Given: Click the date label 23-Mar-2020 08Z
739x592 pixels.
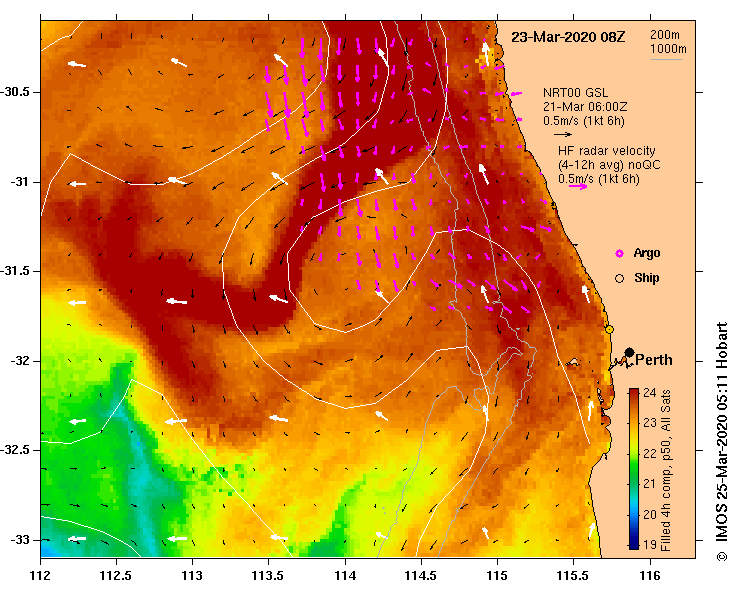Looking at the screenshot, I should [x=568, y=37].
